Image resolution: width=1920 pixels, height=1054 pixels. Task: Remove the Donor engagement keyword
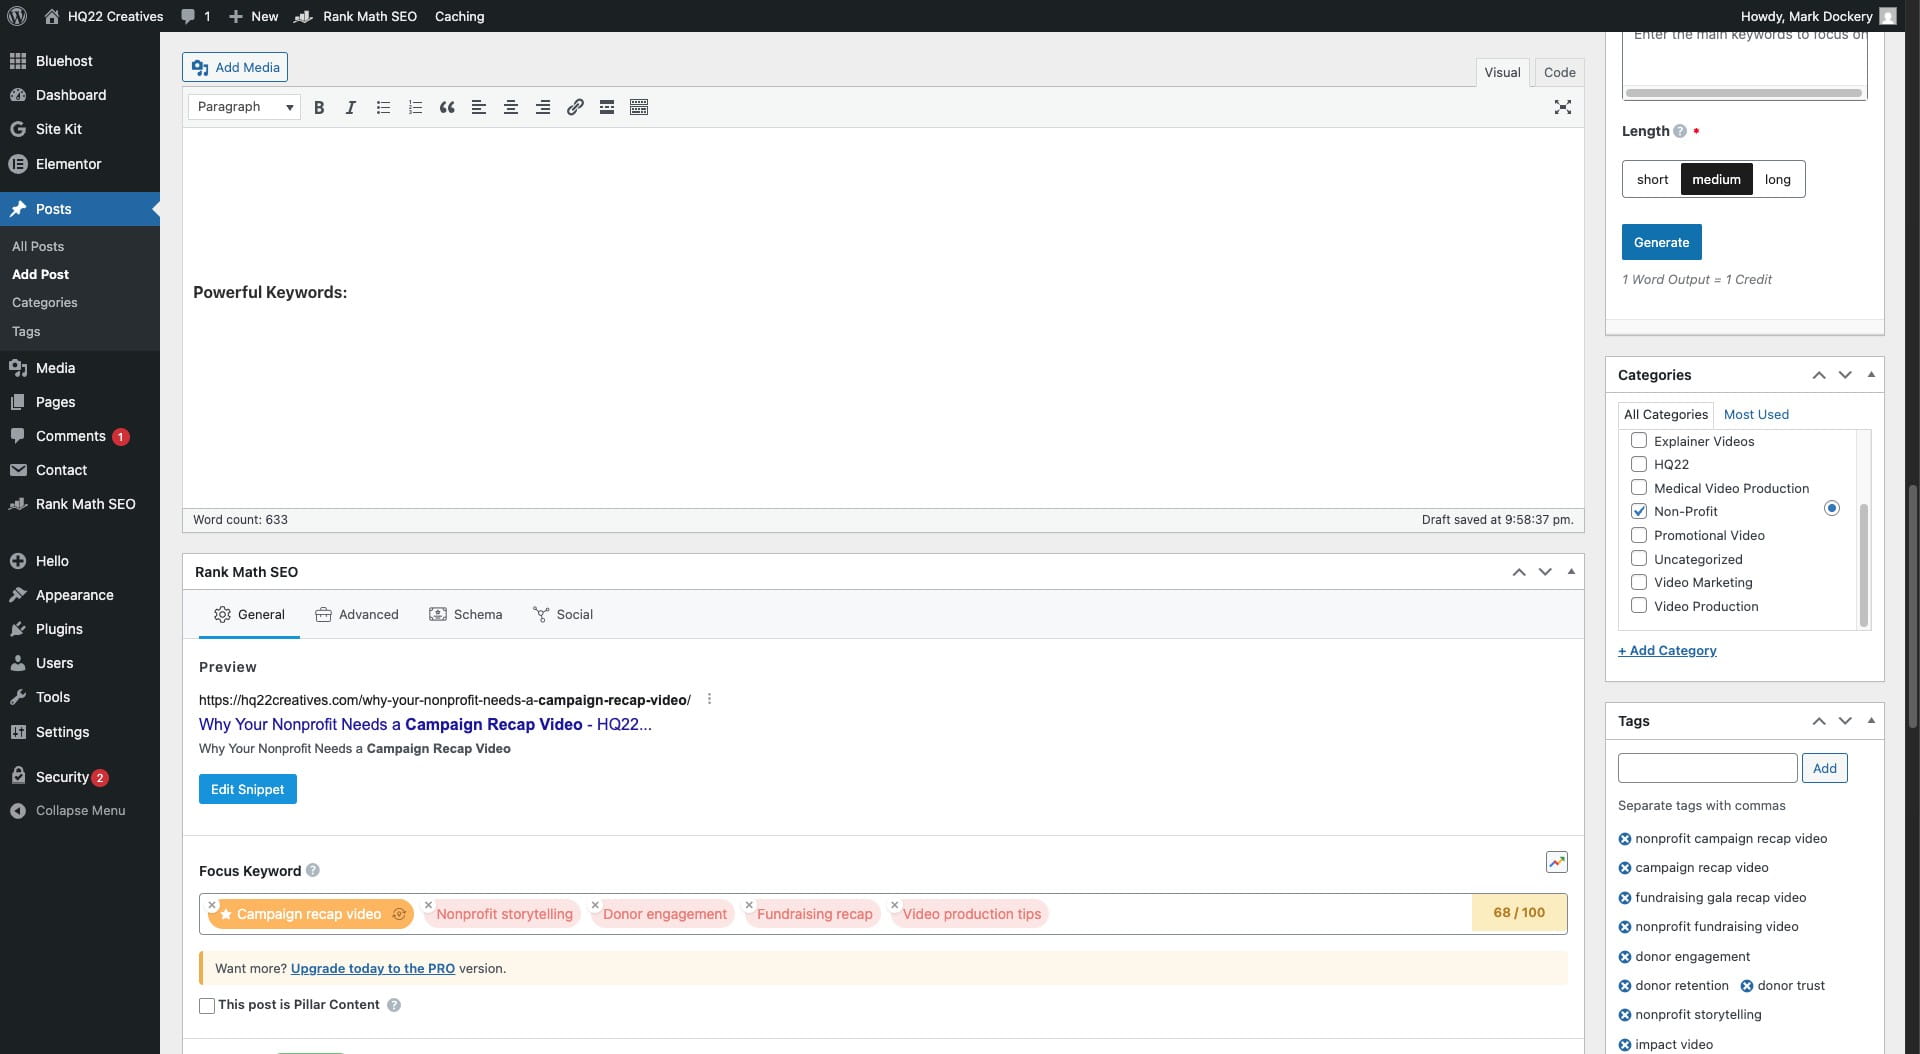click(595, 905)
